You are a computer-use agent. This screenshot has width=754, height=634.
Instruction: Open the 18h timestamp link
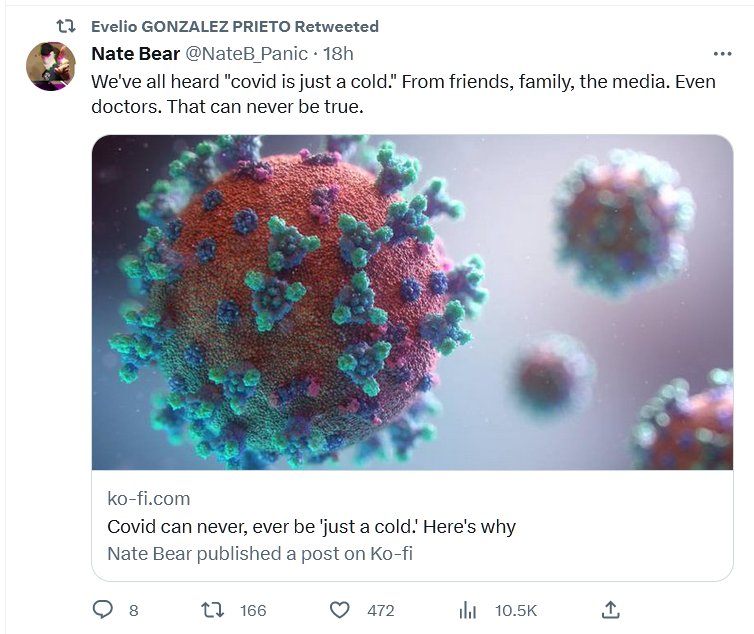(337, 53)
